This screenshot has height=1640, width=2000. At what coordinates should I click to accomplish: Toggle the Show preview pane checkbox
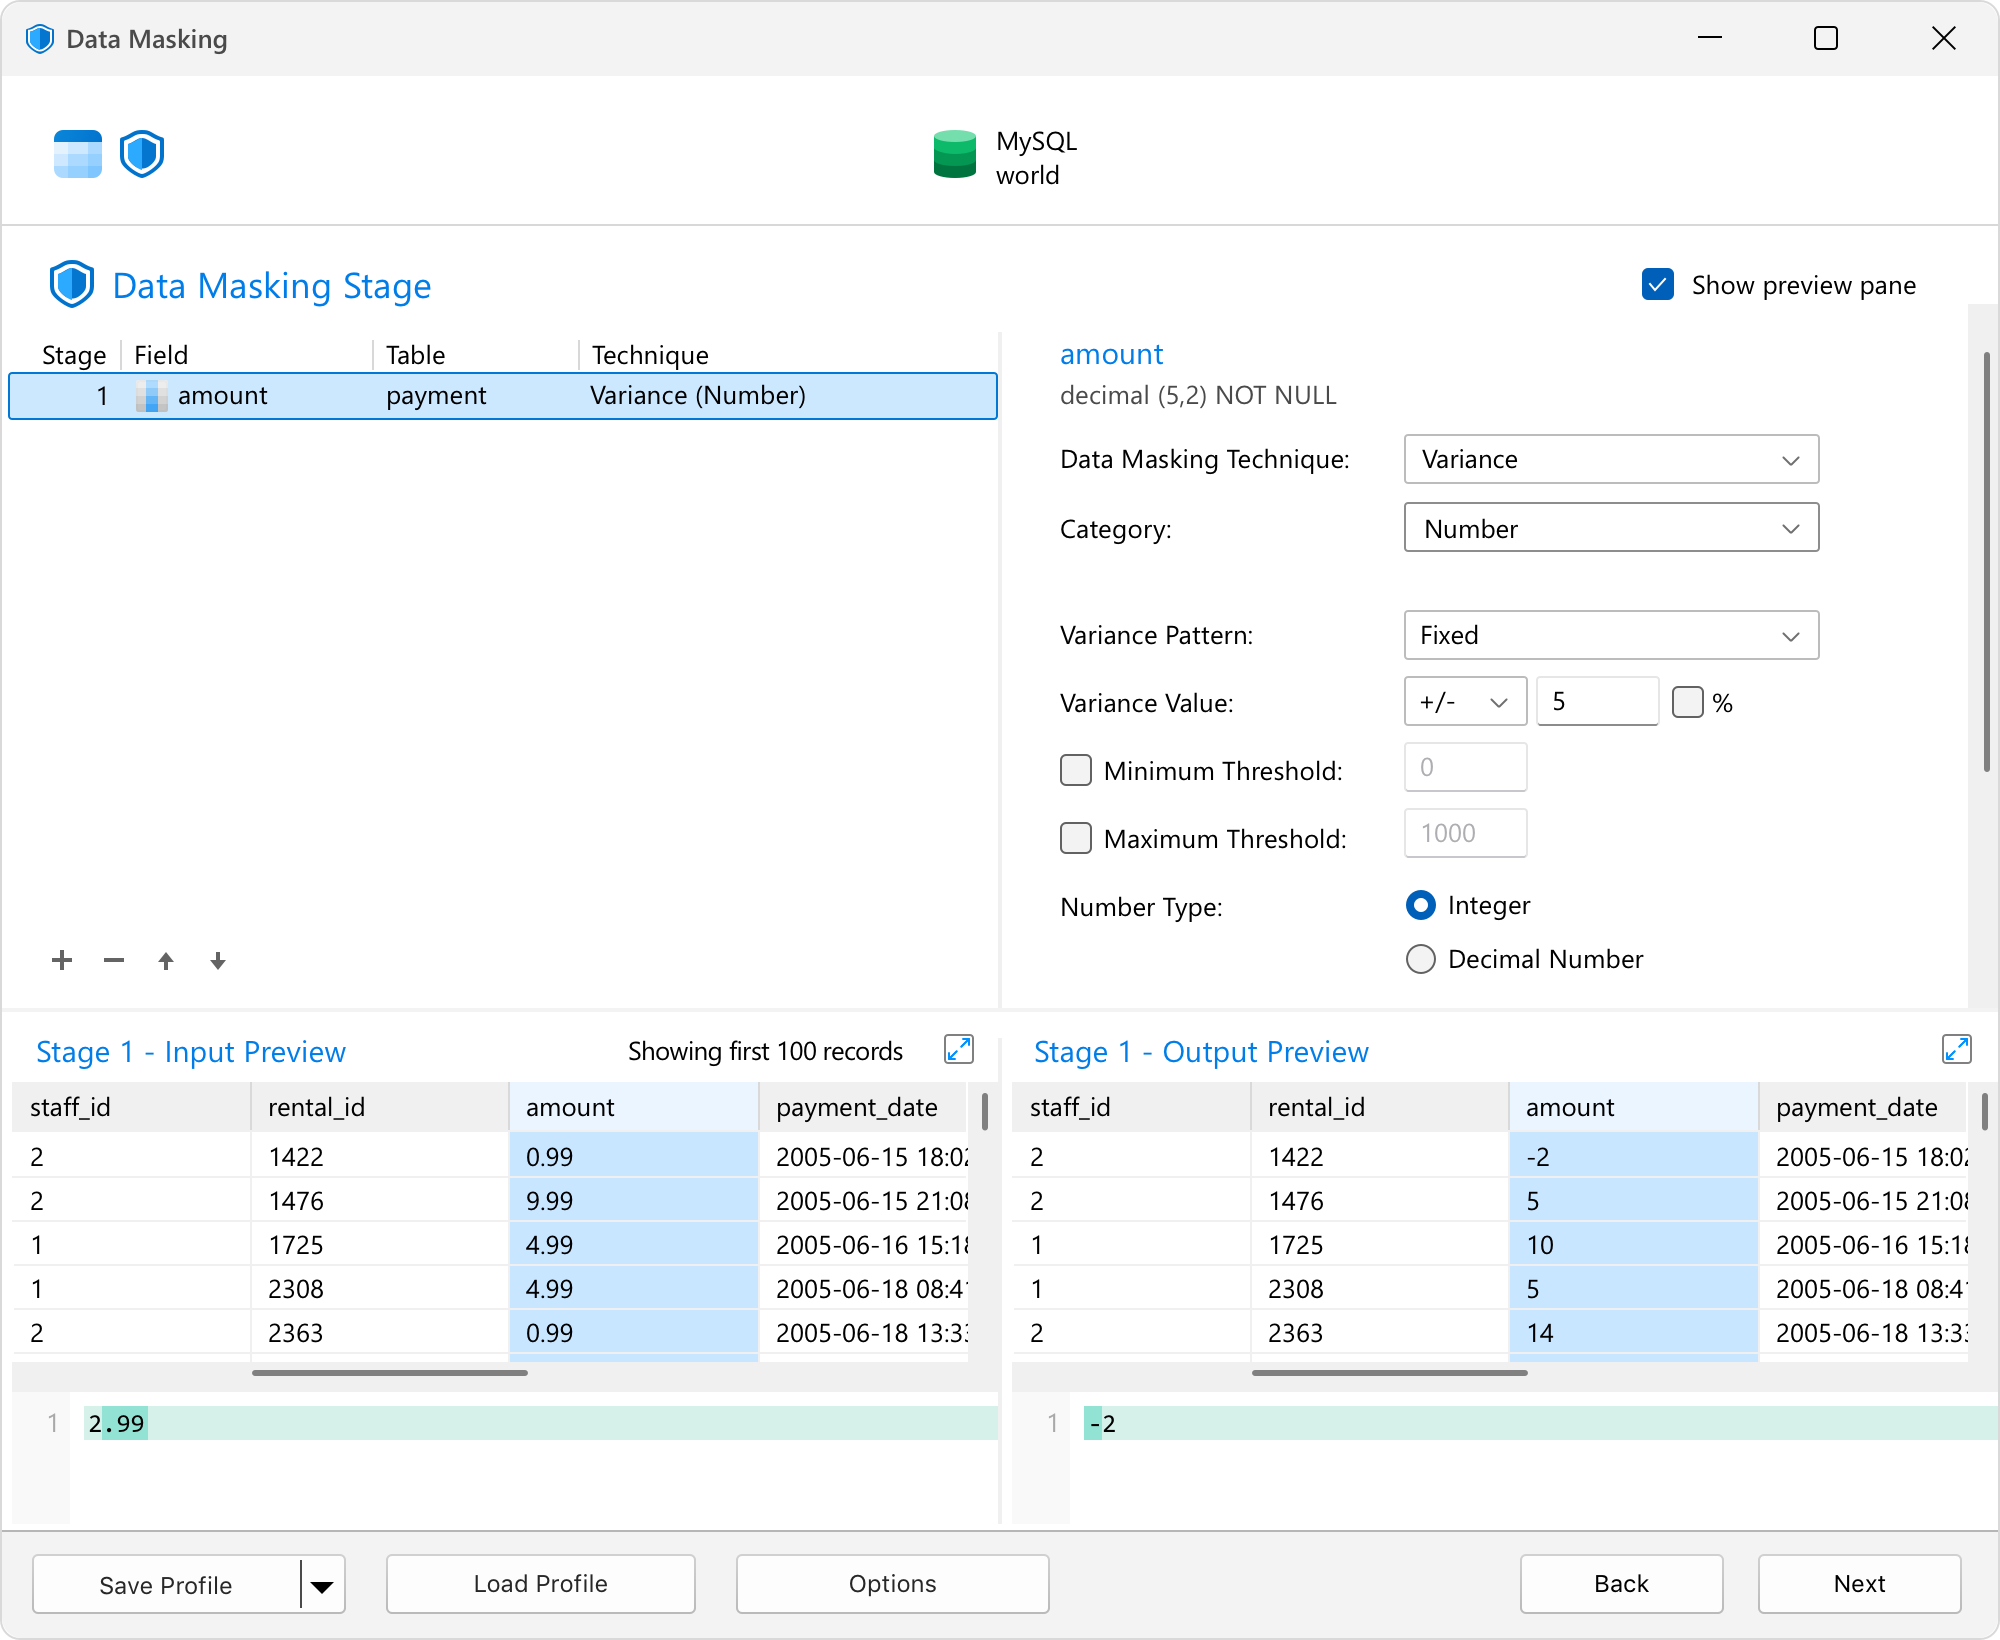tap(1658, 285)
